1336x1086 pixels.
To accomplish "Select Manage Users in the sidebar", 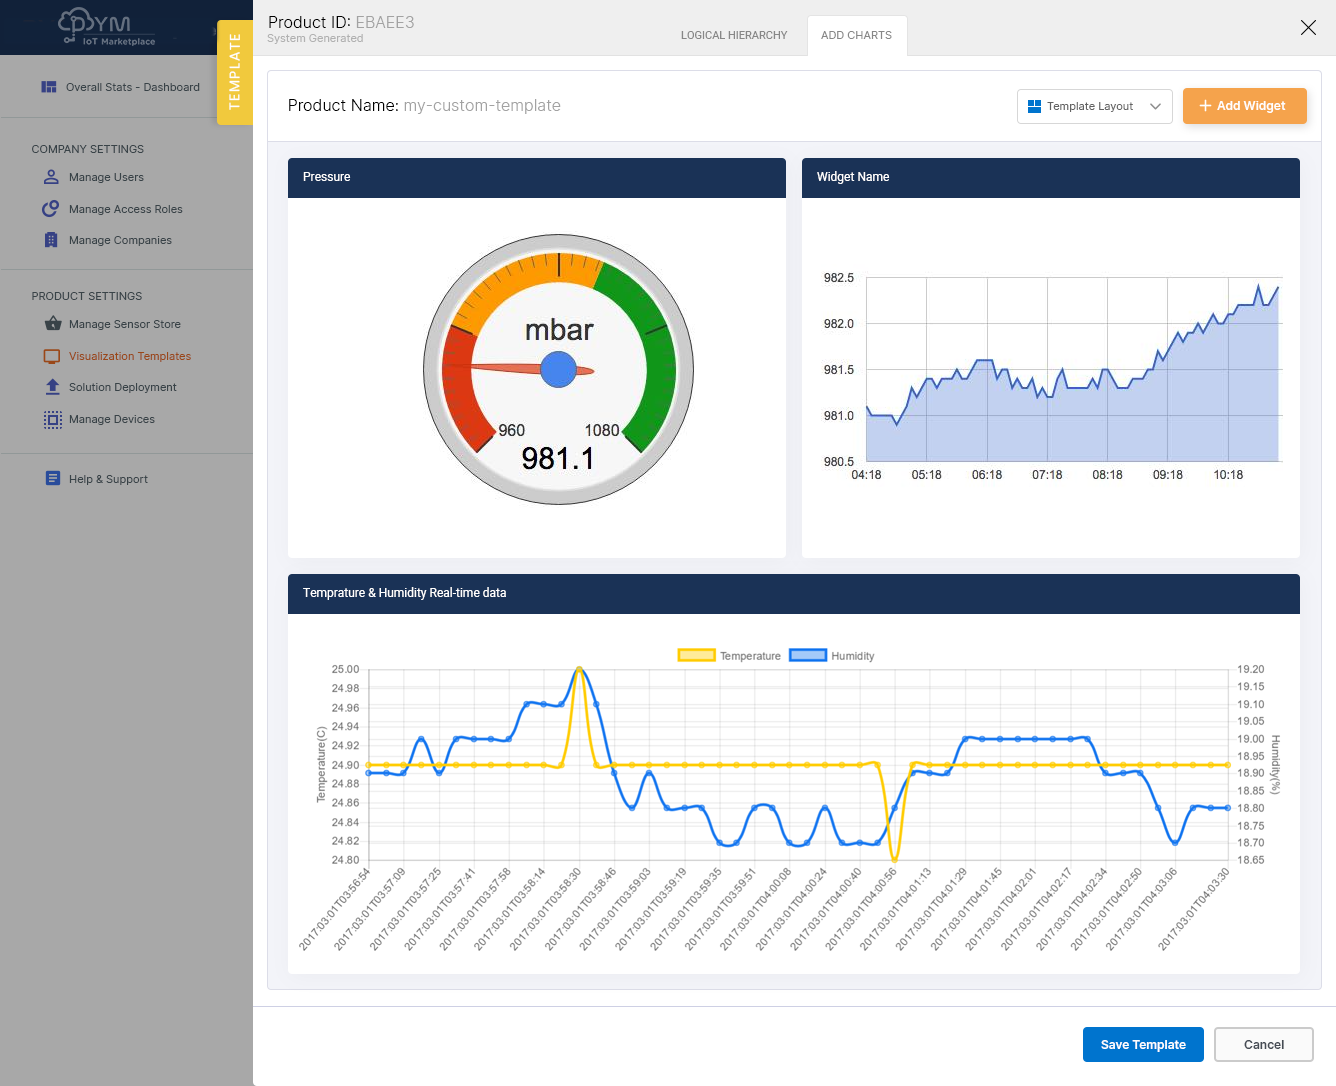I will (x=106, y=177).
